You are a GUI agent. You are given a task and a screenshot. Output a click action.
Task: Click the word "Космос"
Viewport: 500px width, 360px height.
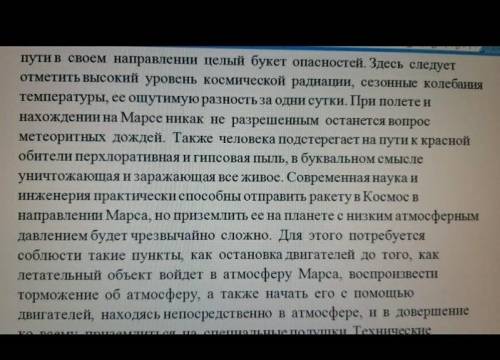pyautogui.click(x=385, y=197)
